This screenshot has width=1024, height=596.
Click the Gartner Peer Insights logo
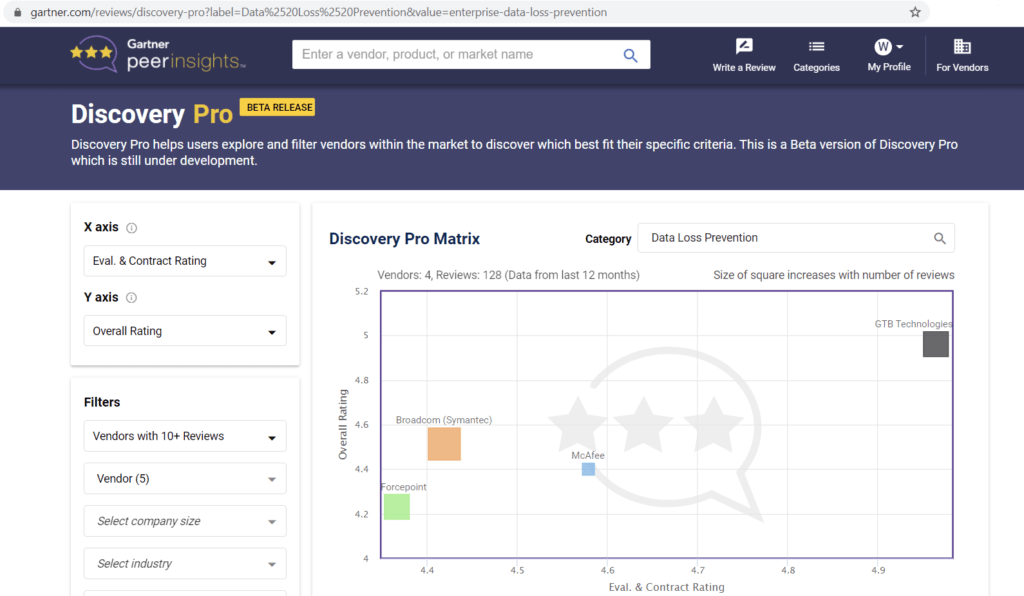coord(158,54)
